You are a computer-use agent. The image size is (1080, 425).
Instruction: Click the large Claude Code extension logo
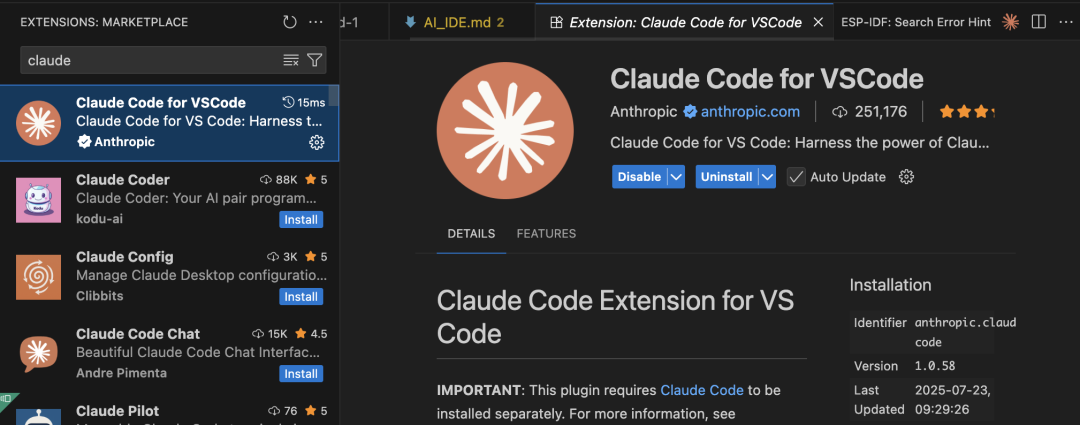(x=505, y=131)
